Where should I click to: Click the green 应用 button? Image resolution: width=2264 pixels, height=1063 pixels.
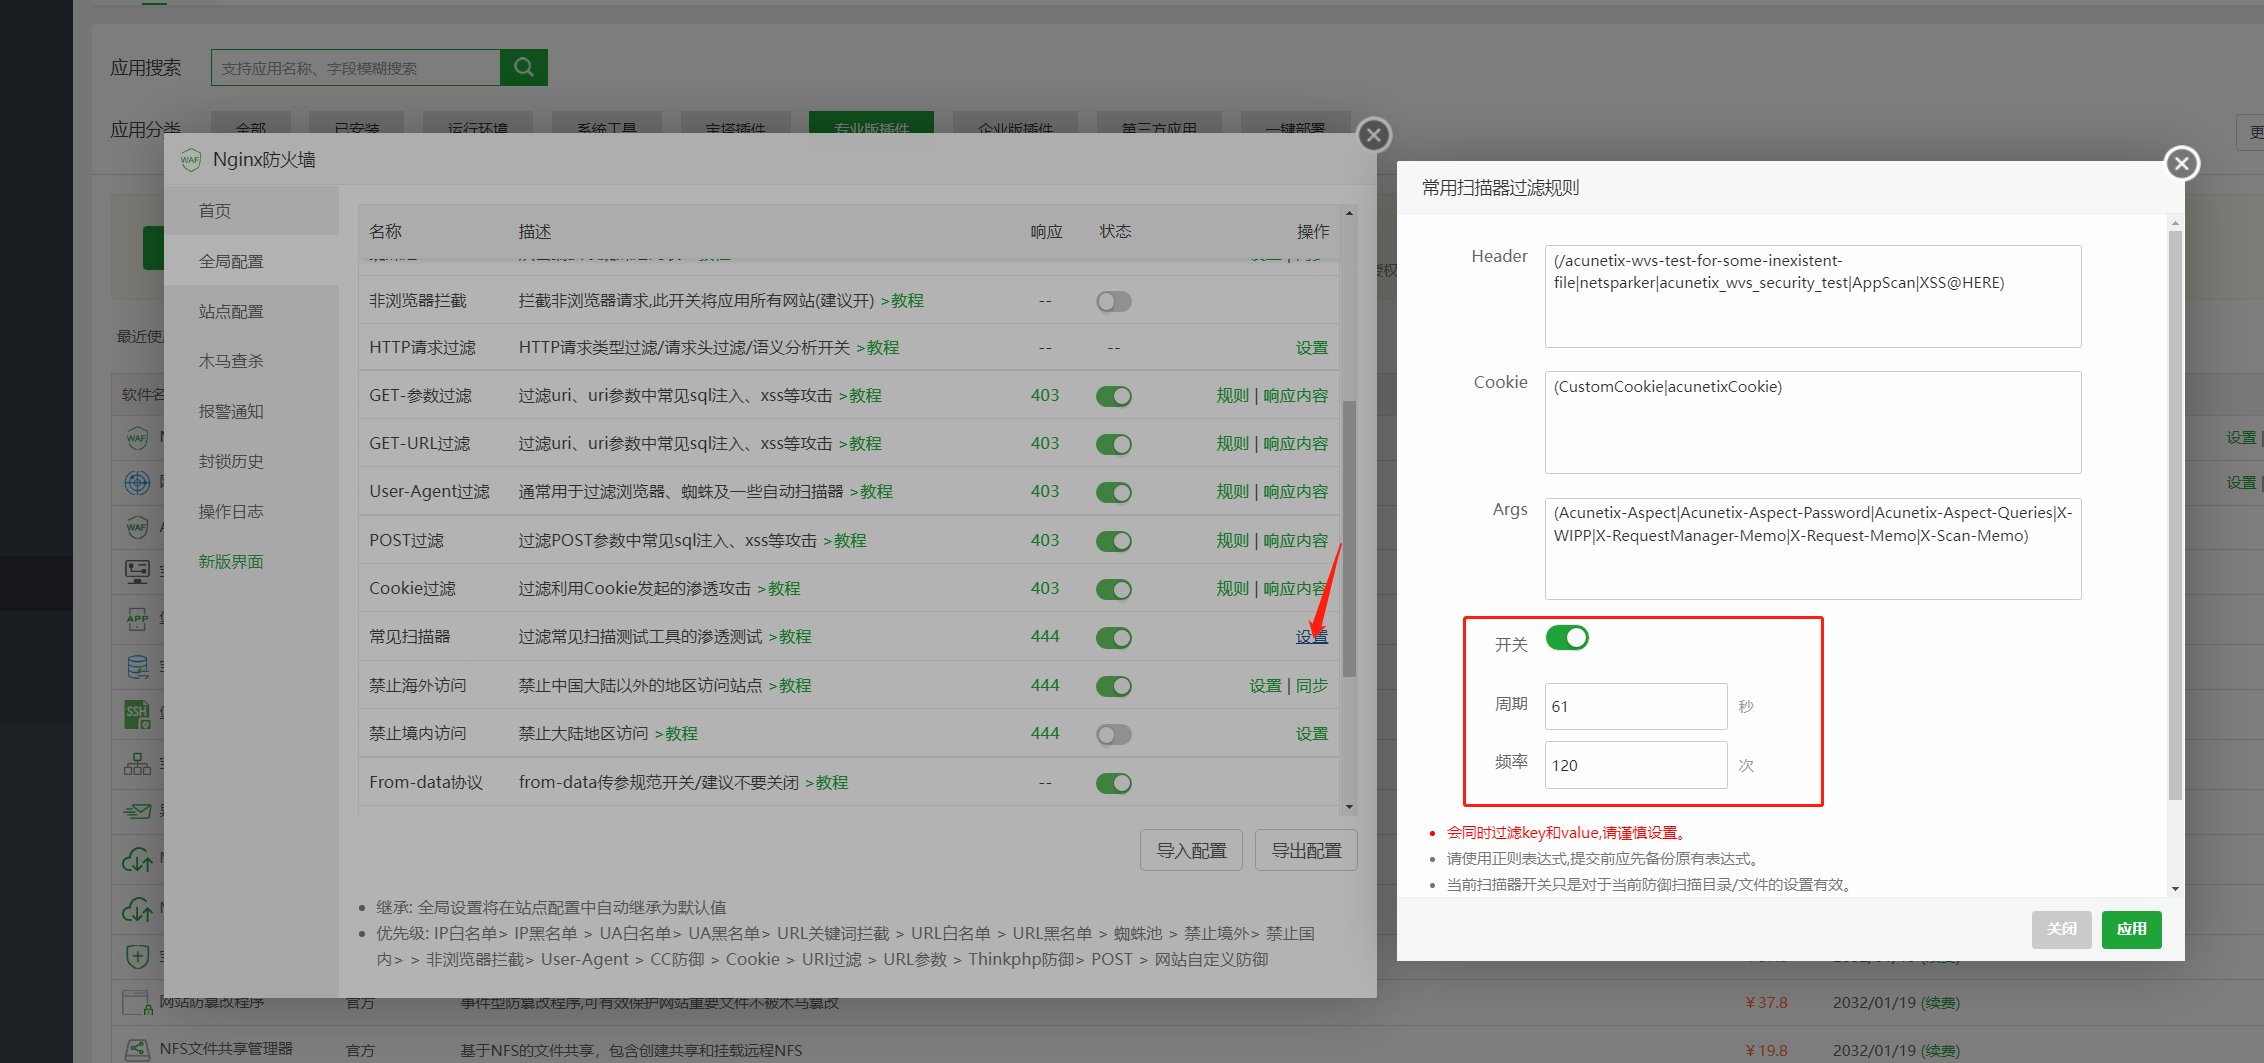[x=2131, y=929]
